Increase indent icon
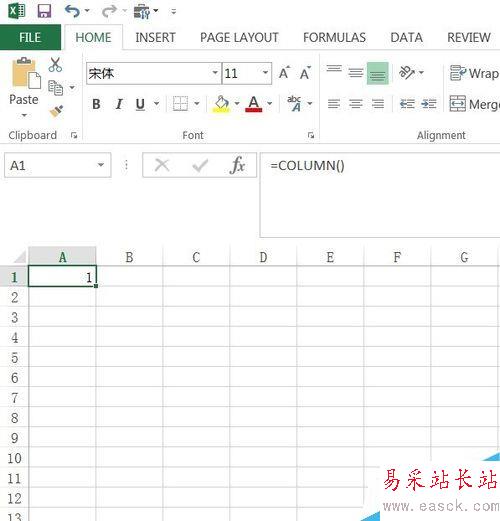 (429, 104)
